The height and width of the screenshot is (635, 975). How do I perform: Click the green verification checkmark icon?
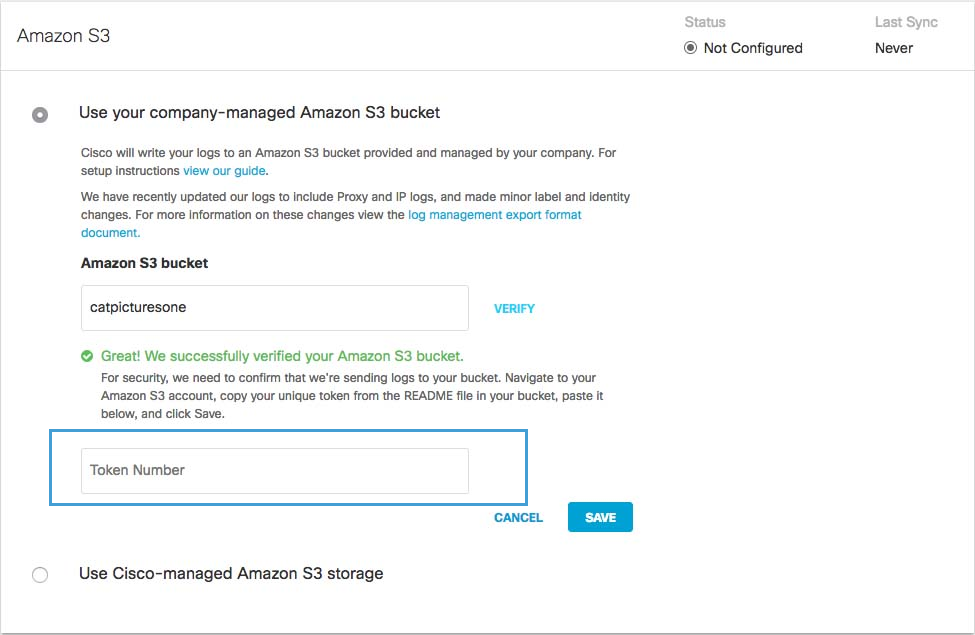pyautogui.click(x=87, y=356)
